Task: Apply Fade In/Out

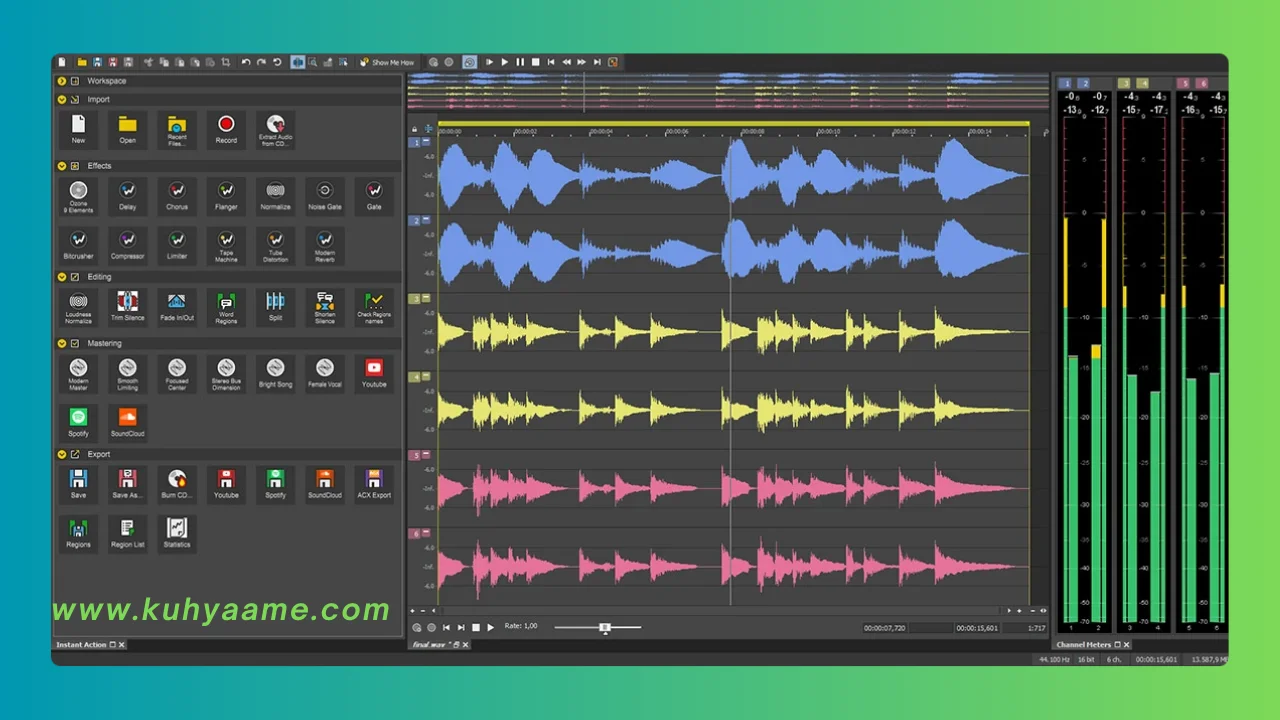Action: click(177, 307)
